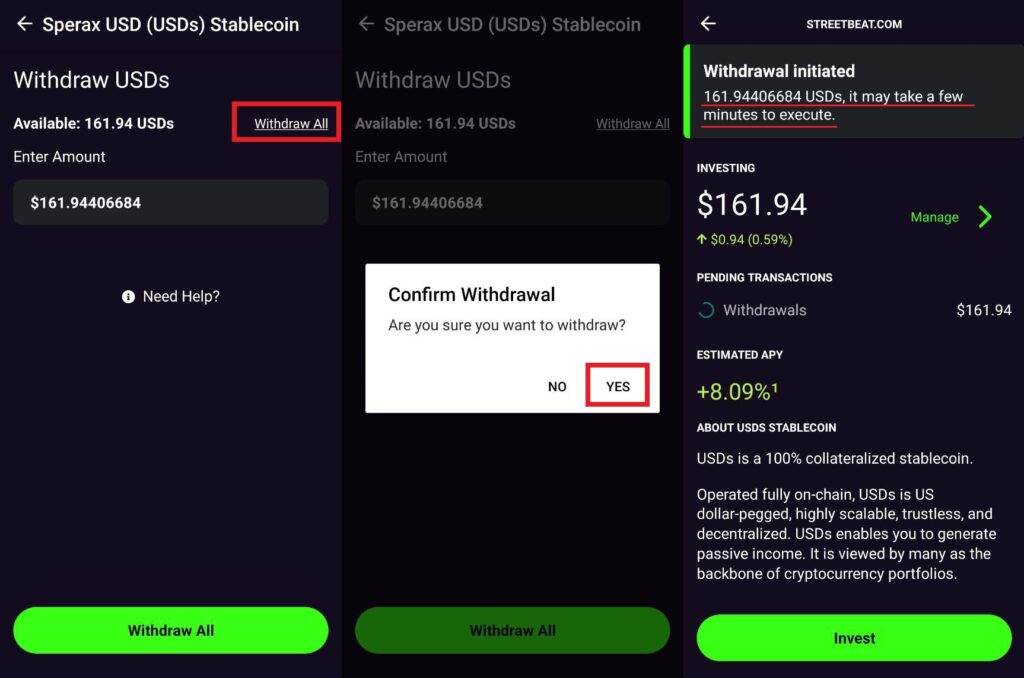
Task: Tap the Withdrawal initiated notification banner
Action: [x=854, y=93]
